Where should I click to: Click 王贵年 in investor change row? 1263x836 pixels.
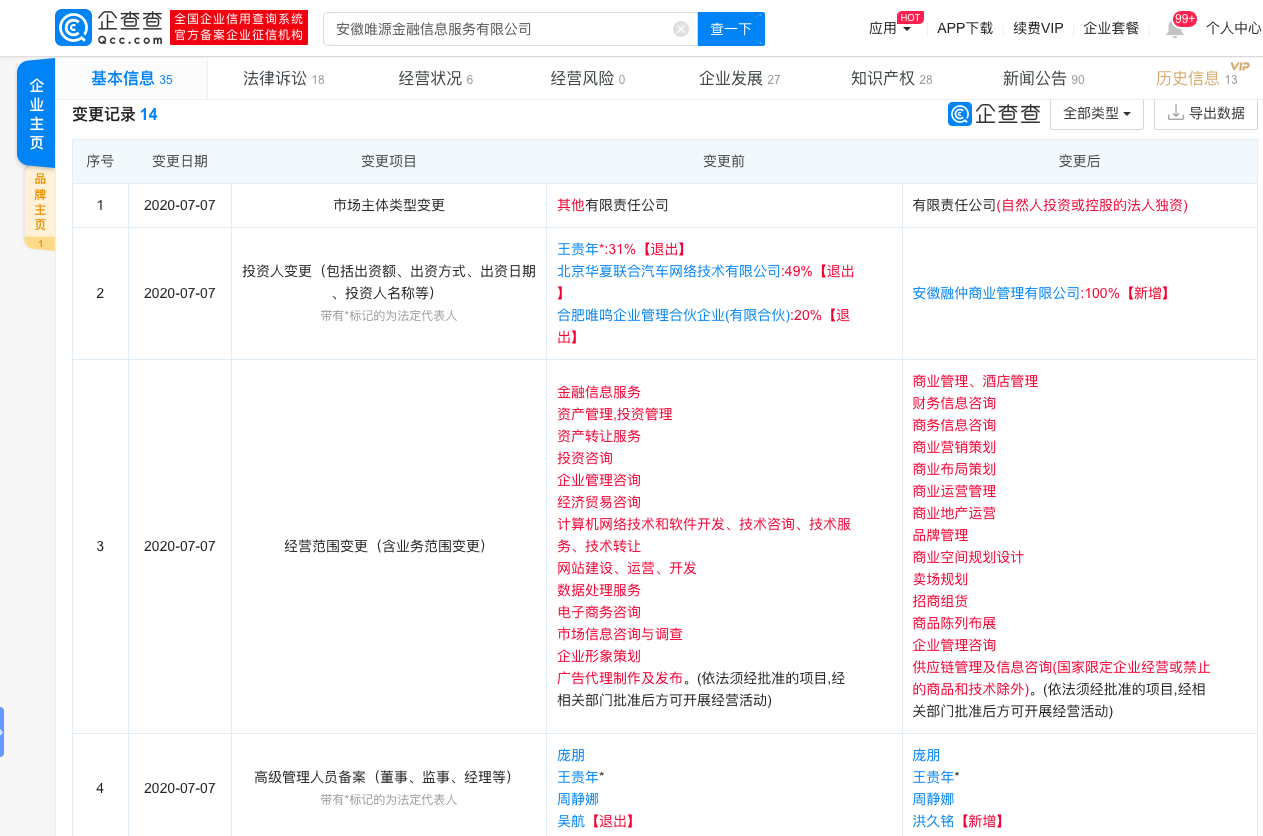[578, 249]
